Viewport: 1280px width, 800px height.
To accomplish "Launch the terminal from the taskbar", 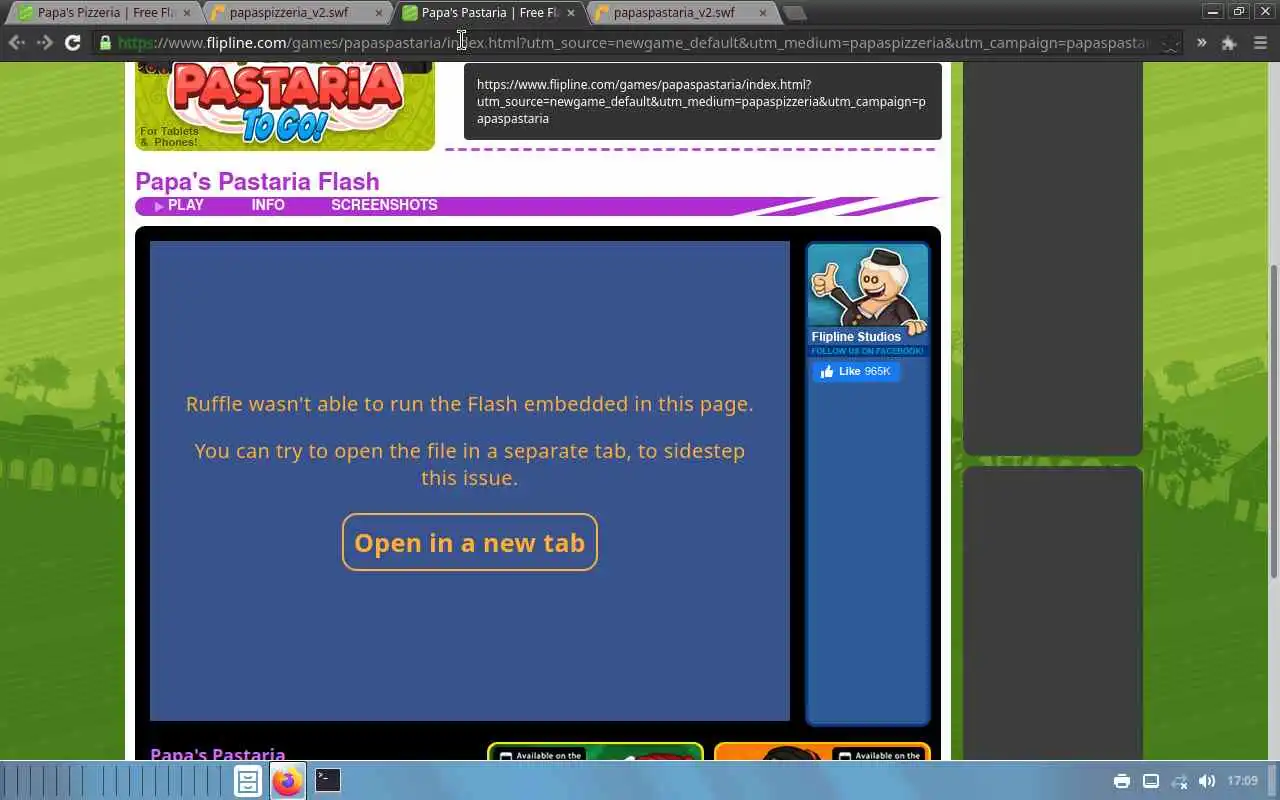I will coord(328,780).
